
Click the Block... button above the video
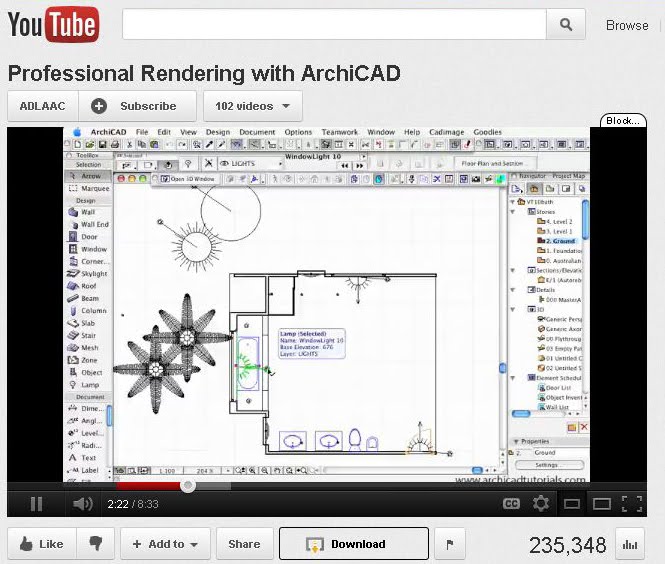tap(623, 120)
